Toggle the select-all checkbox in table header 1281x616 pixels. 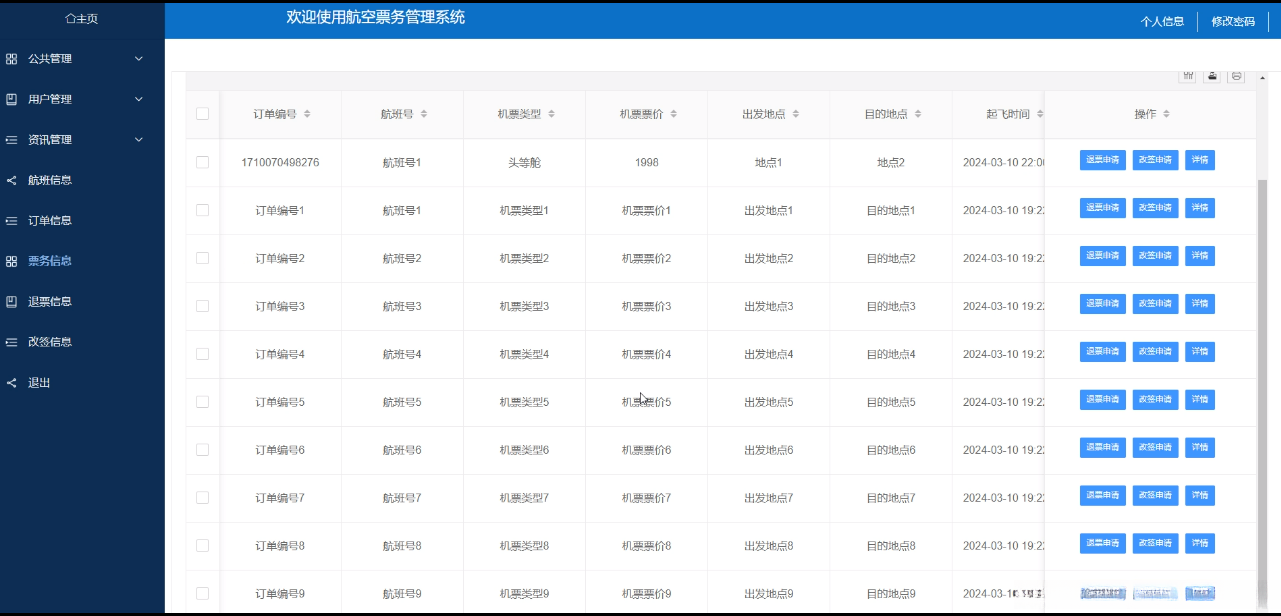click(203, 114)
